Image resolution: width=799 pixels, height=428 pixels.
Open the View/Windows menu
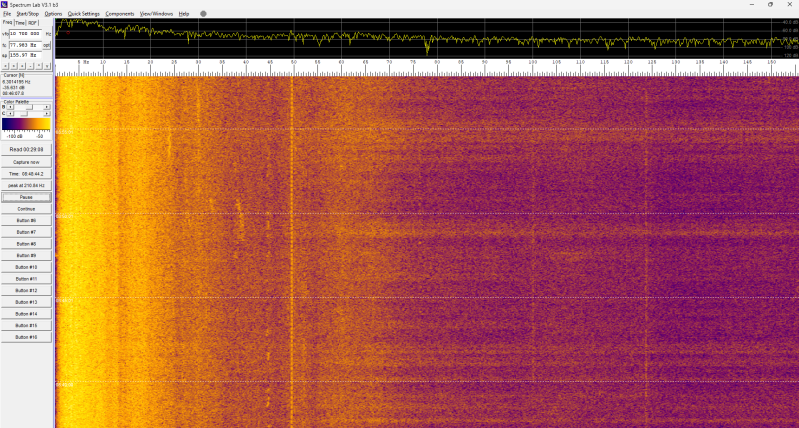point(156,14)
